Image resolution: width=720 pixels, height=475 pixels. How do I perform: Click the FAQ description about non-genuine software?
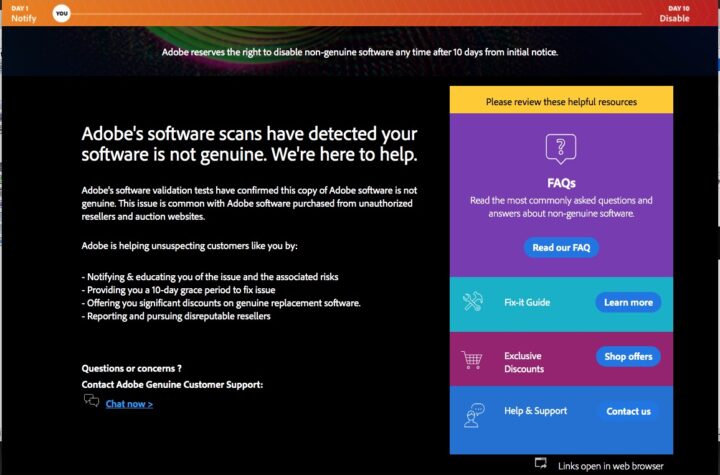click(x=561, y=207)
